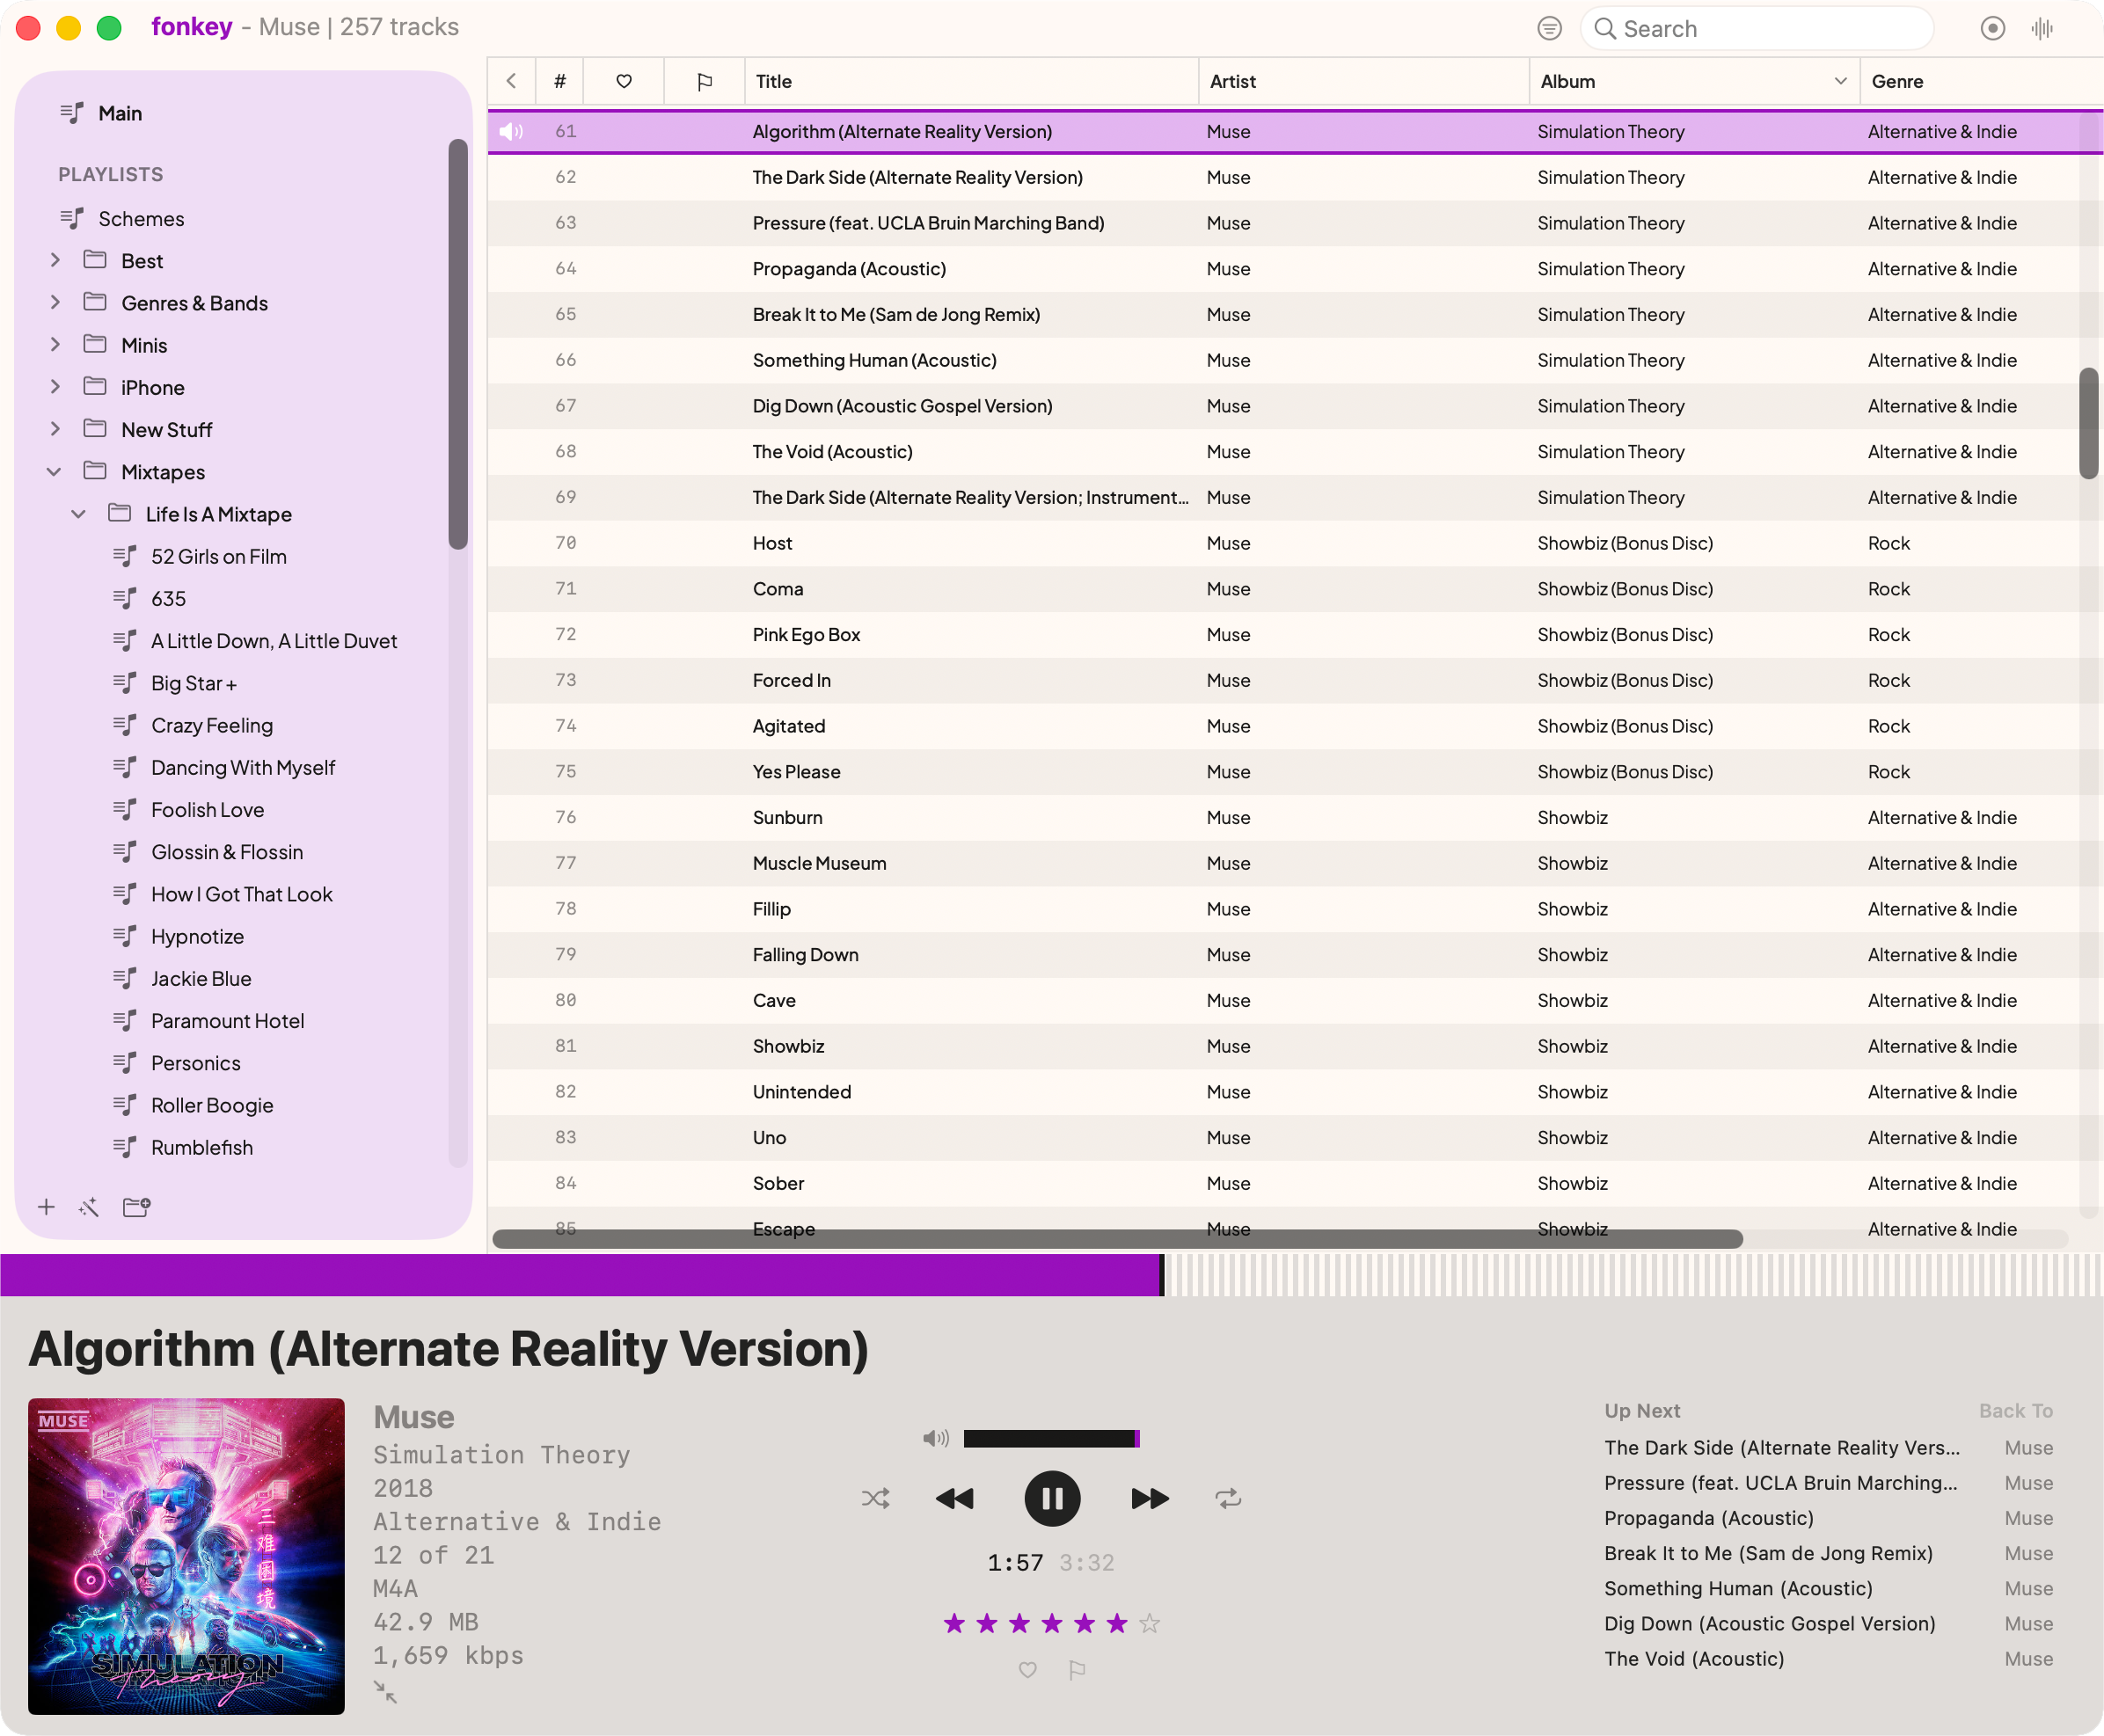Image resolution: width=2104 pixels, height=1736 pixels.
Task: Click the speaker icon on row 61
Action: pos(510,131)
